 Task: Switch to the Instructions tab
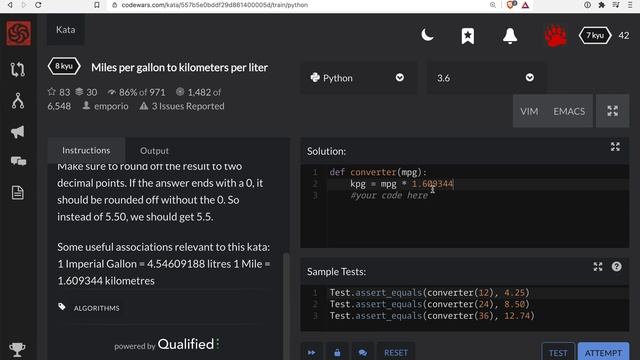coord(86,150)
